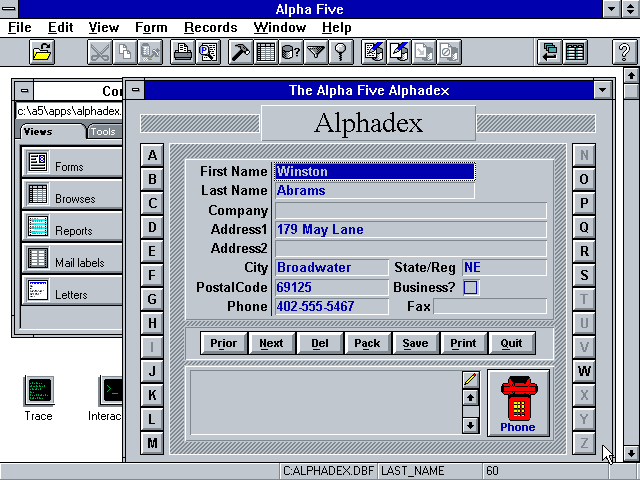Open the File menu
Viewport: 640px width, 480px height.
click(20, 27)
